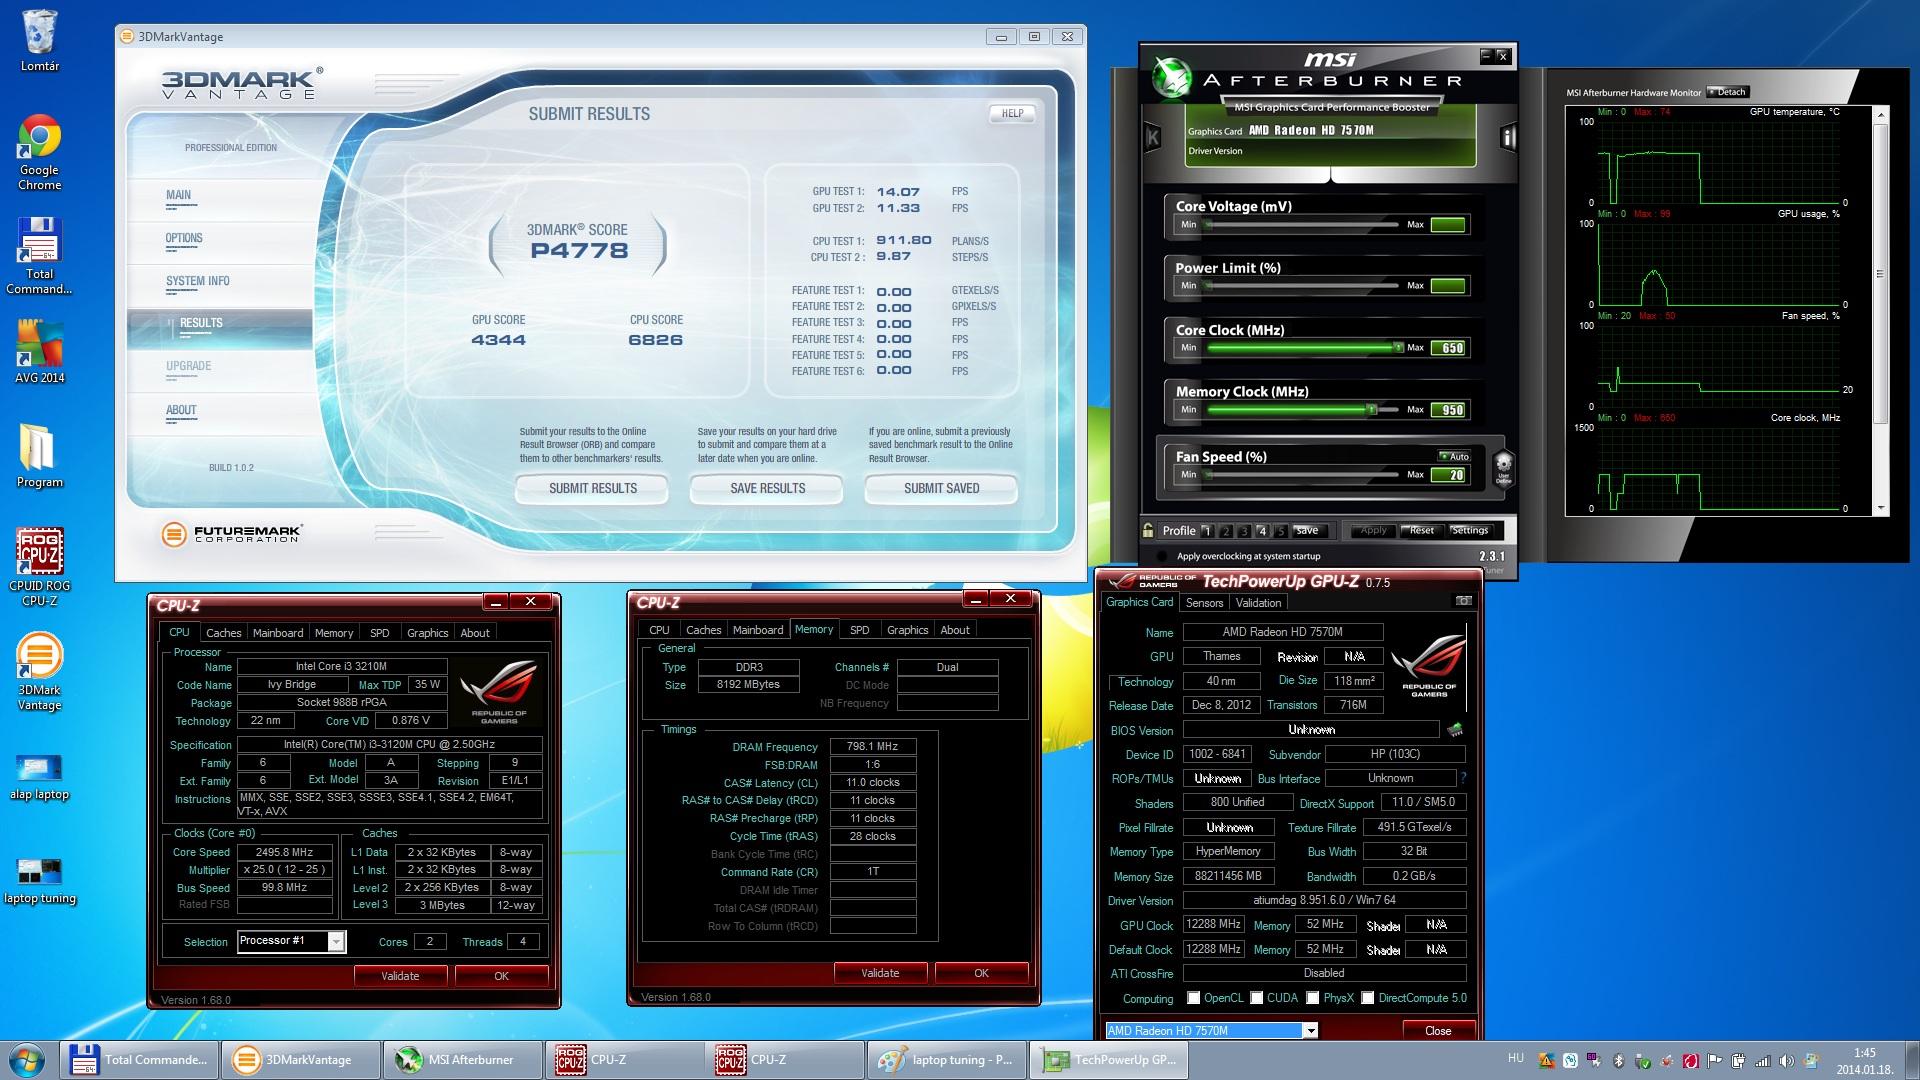Select Afterburner profile slot 1
The width and height of the screenshot is (1920, 1080).
coord(1207,531)
